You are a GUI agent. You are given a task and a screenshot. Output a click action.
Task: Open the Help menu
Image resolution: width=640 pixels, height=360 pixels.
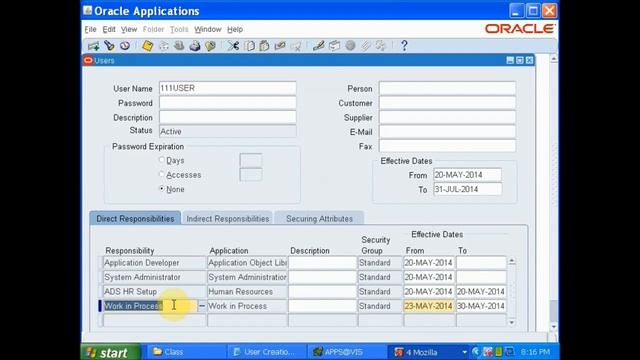tap(235, 29)
